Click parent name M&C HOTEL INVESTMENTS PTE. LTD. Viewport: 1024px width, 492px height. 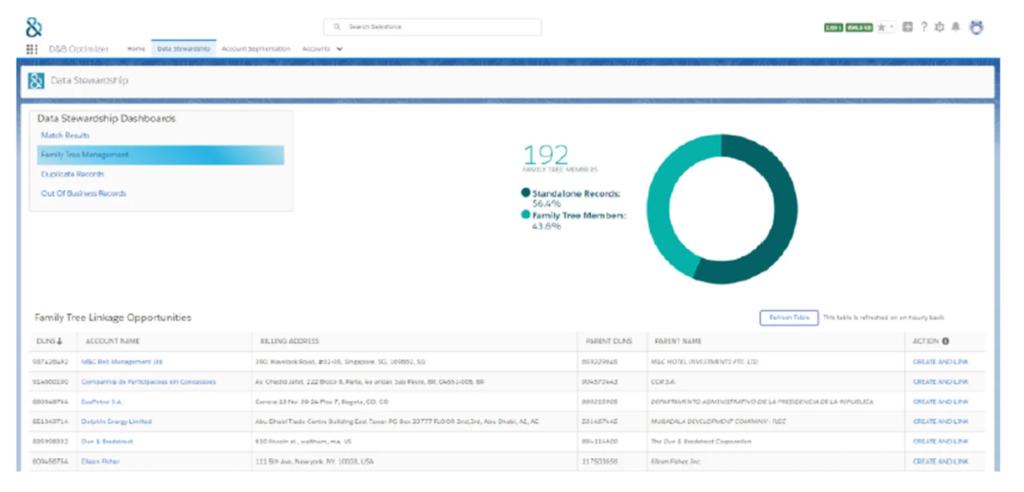tap(707, 361)
